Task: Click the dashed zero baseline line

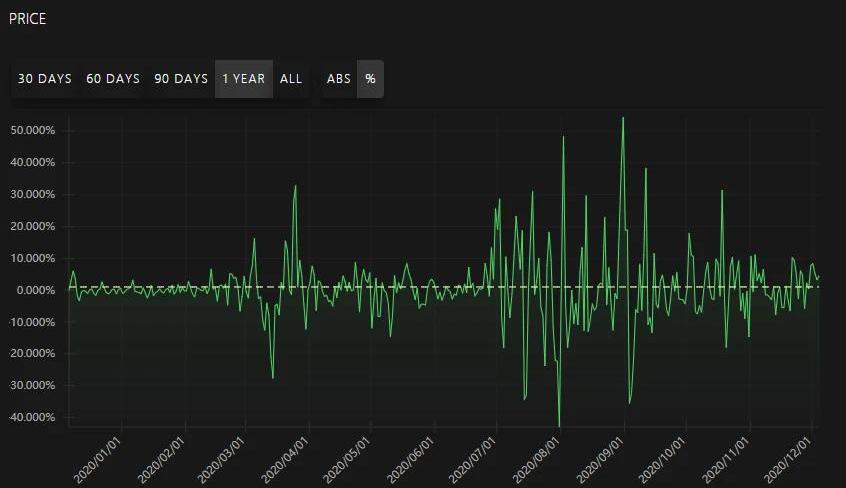Action: [x=440, y=288]
